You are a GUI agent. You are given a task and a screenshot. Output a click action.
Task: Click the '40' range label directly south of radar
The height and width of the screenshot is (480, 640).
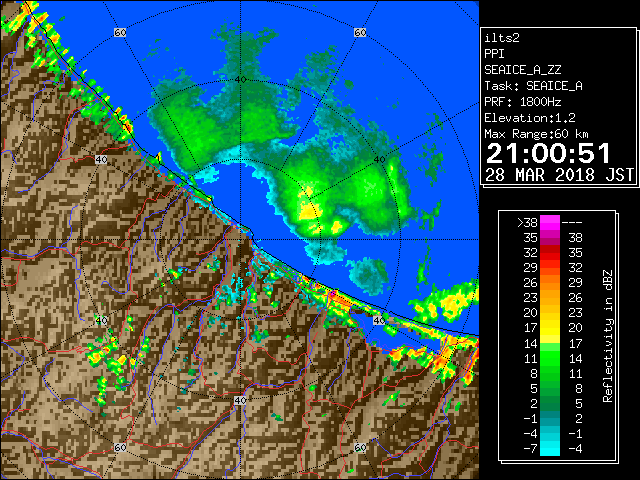240,400
